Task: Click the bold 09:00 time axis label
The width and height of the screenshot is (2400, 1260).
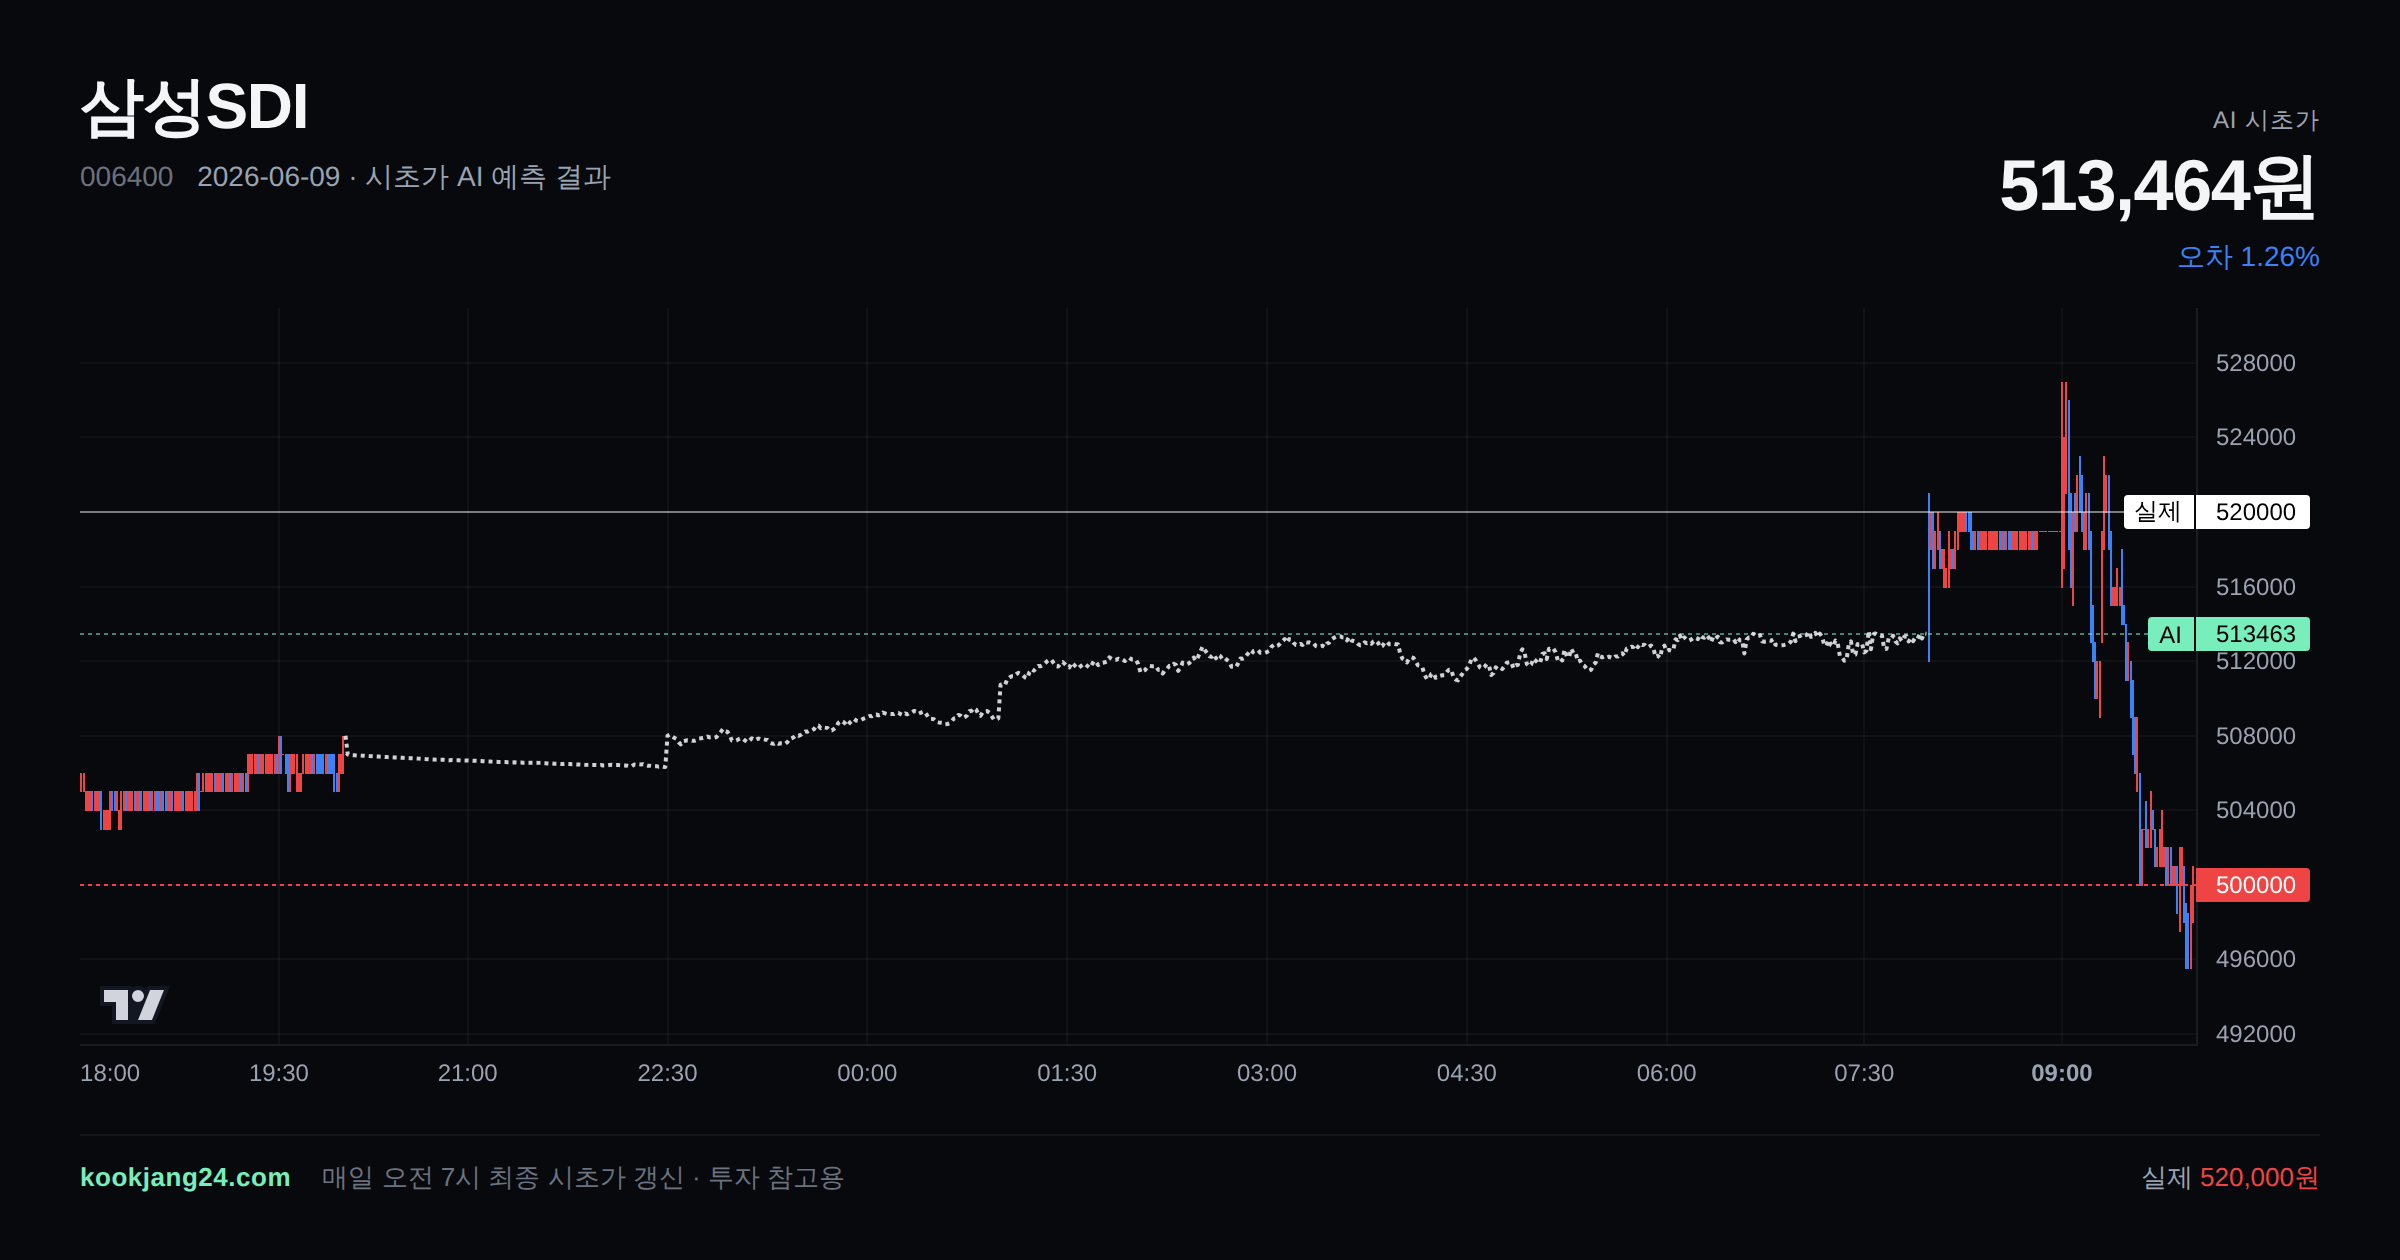Action: (2062, 1073)
